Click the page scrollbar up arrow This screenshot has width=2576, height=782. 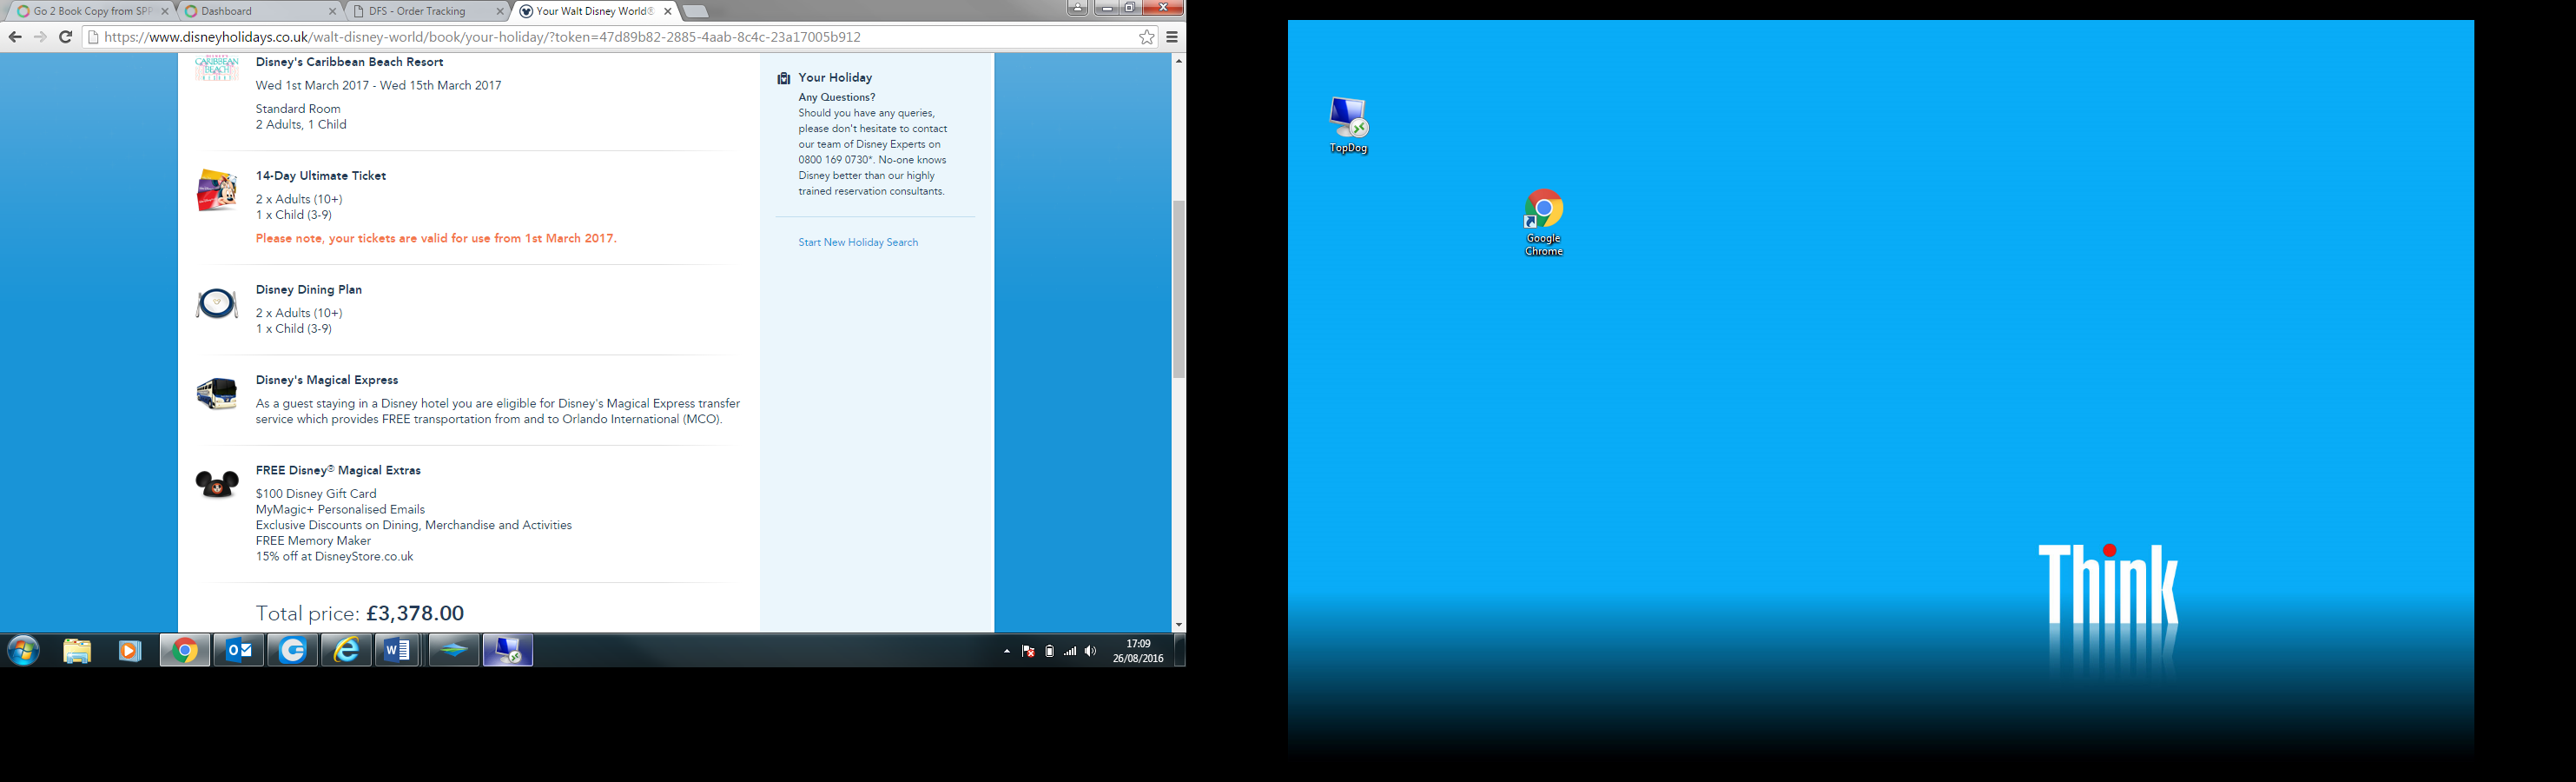click(x=1179, y=61)
